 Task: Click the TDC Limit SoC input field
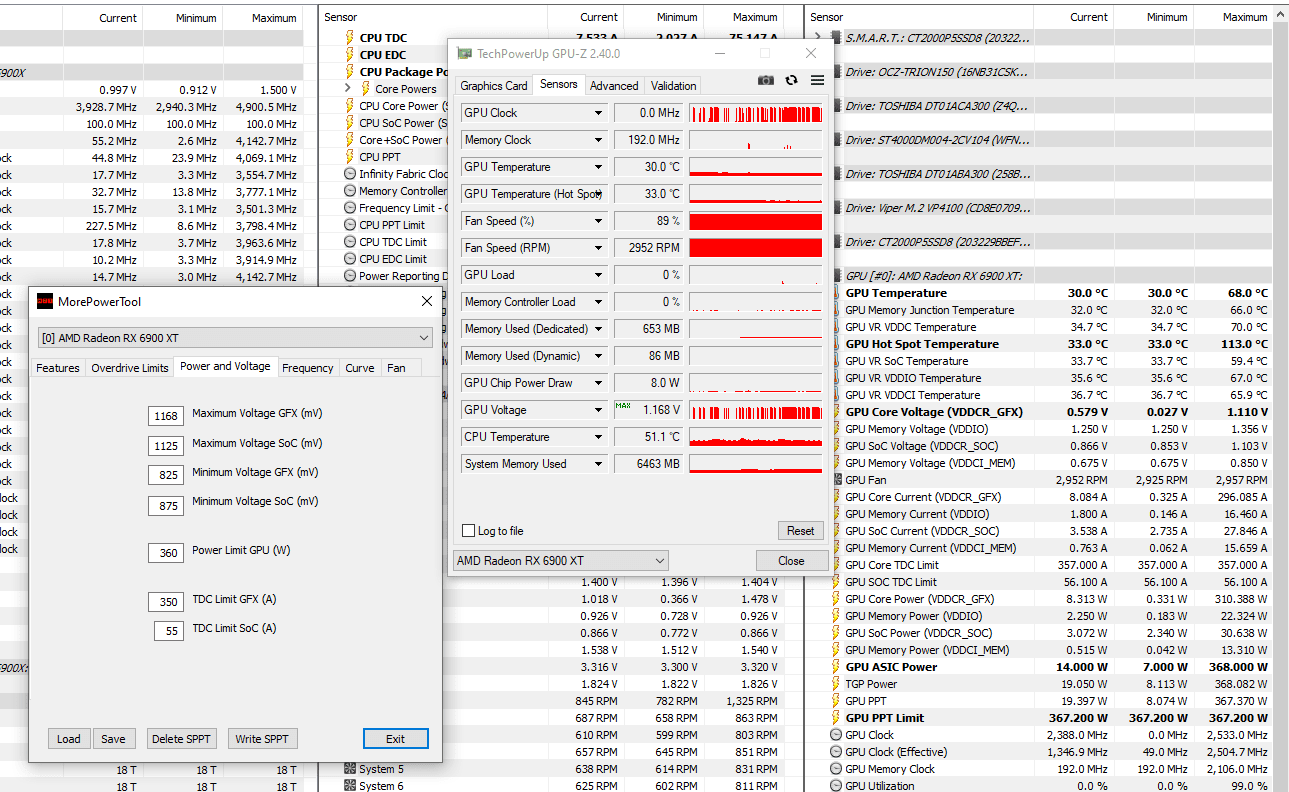click(169, 631)
